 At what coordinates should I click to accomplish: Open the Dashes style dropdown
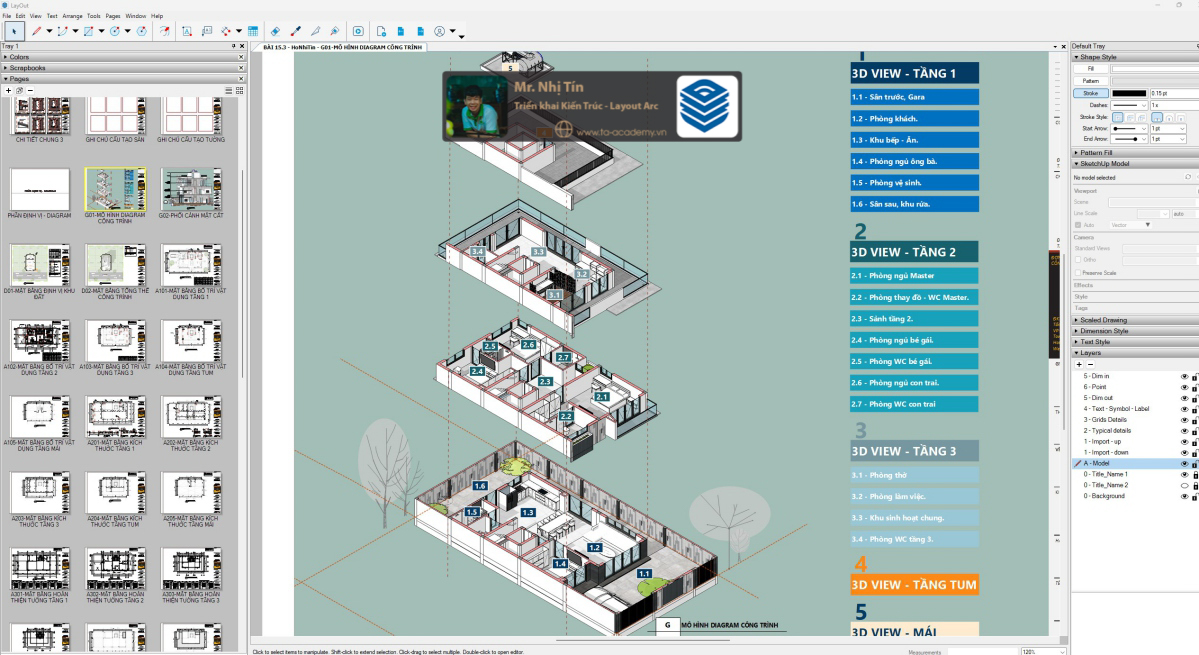pyautogui.click(x=1129, y=105)
